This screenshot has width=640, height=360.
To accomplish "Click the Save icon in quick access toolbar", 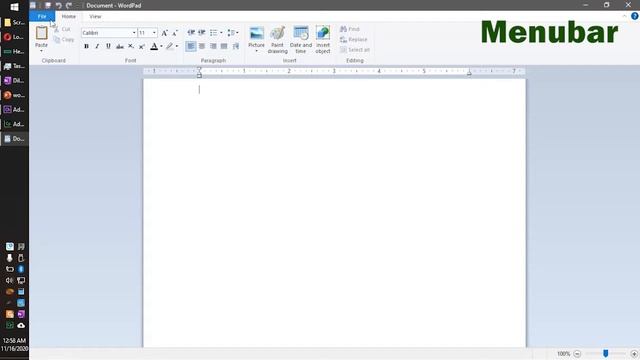I will point(48,5).
